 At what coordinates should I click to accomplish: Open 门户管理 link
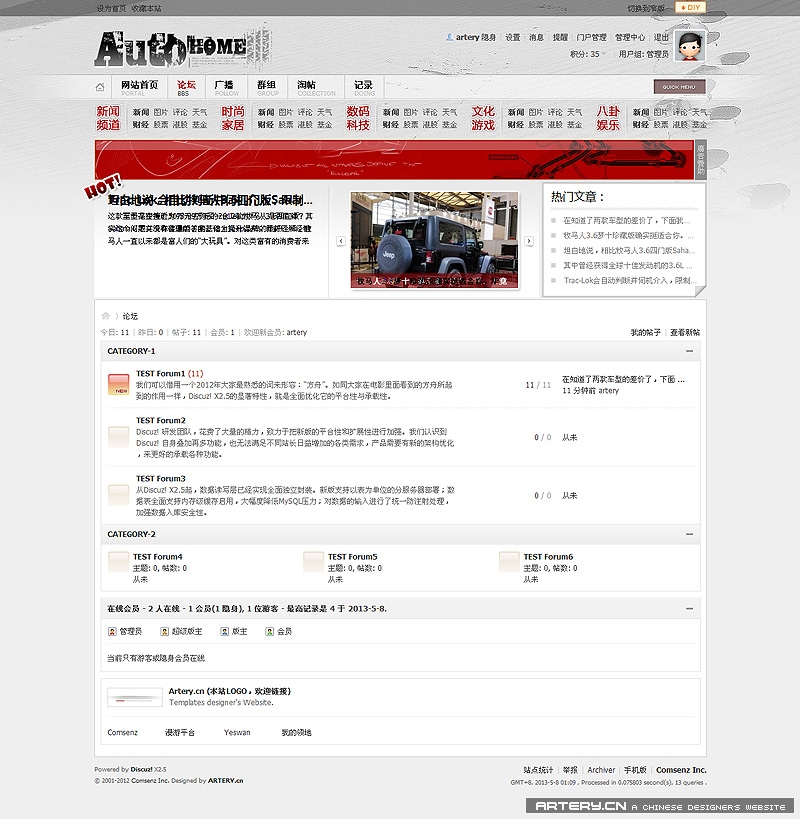(x=592, y=37)
